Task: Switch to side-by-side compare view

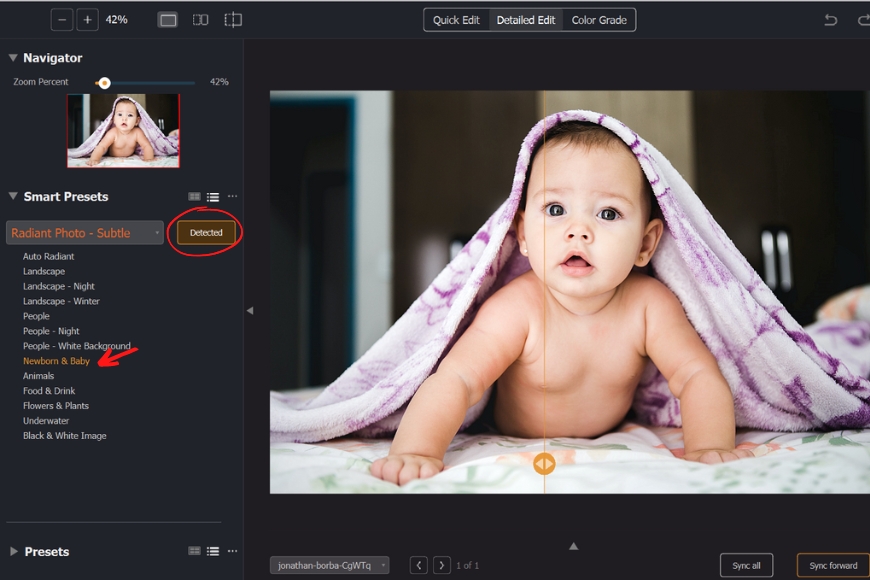Action: [x=200, y=20]
